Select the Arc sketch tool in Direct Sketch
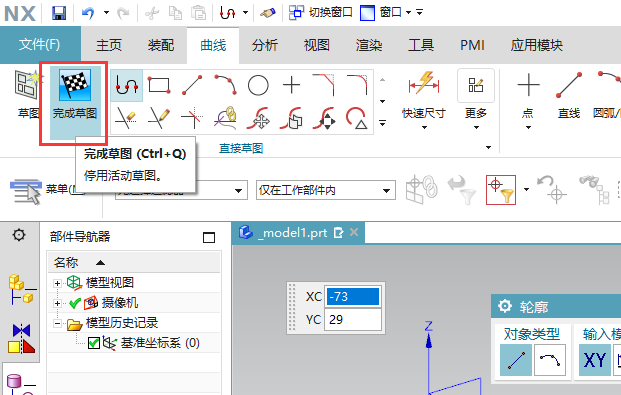This screenshot has height=395, width=621. 225,85
